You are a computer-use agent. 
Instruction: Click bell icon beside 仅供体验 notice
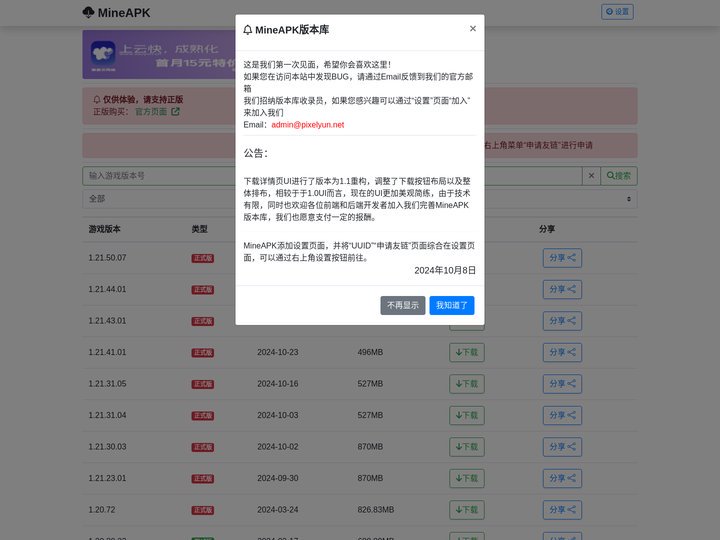click(x=96, y=100)
